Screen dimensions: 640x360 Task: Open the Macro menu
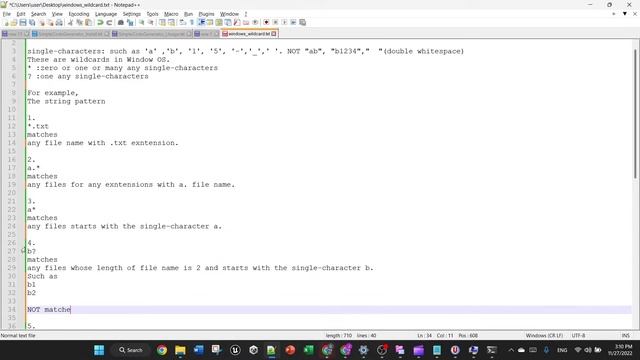pos(171,14)
